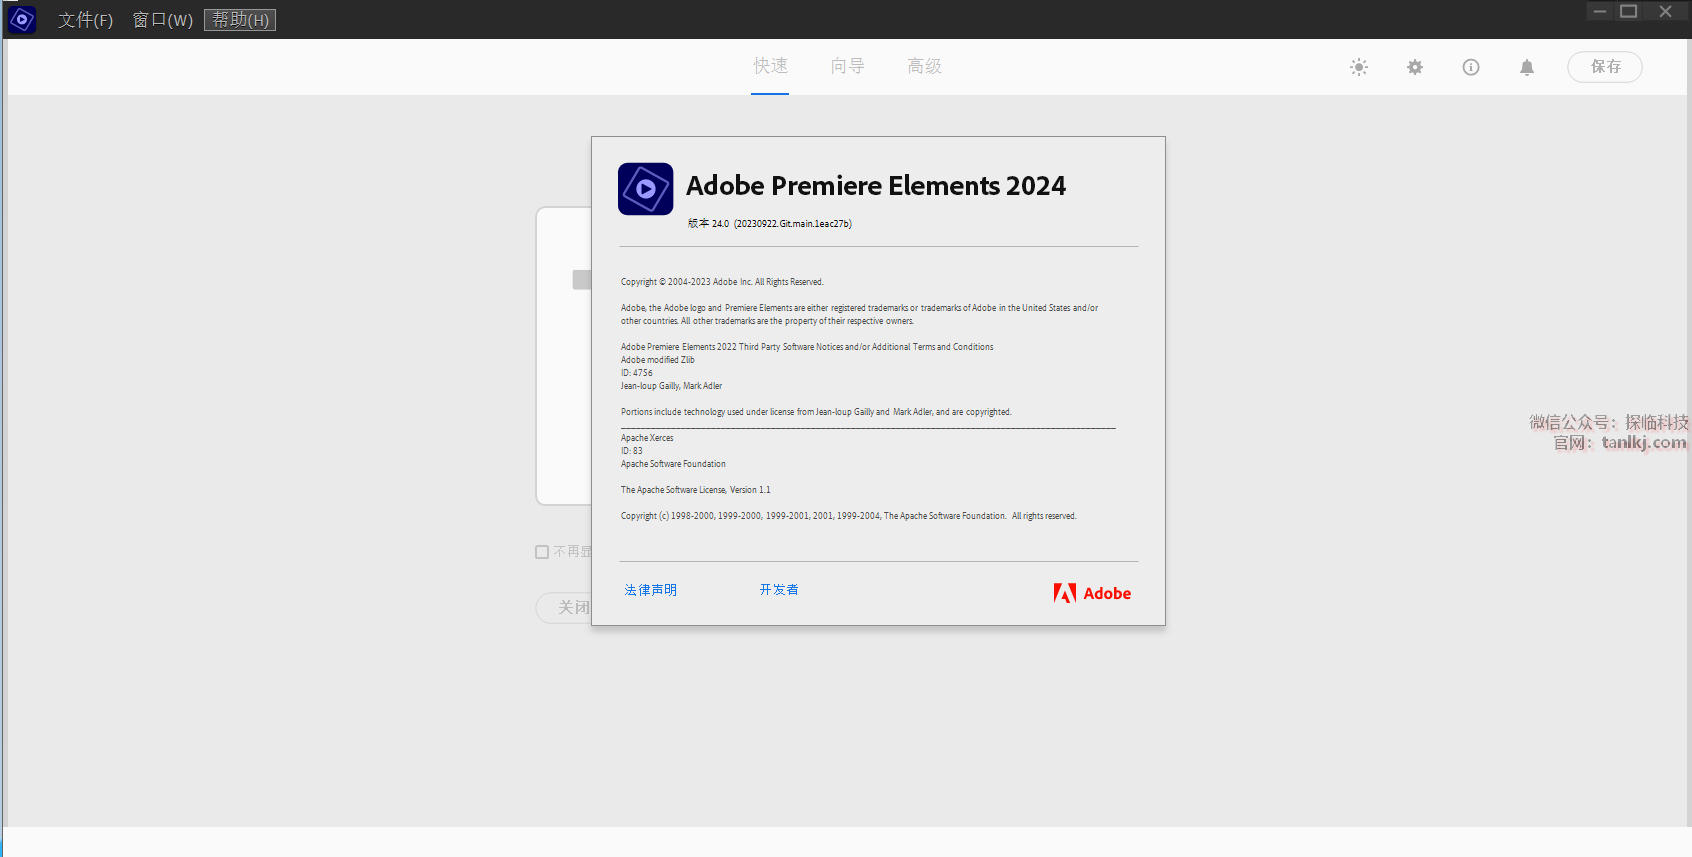Click the Apache Xerces line
This screenshot has width=1692, height=857.
point(647,438)
